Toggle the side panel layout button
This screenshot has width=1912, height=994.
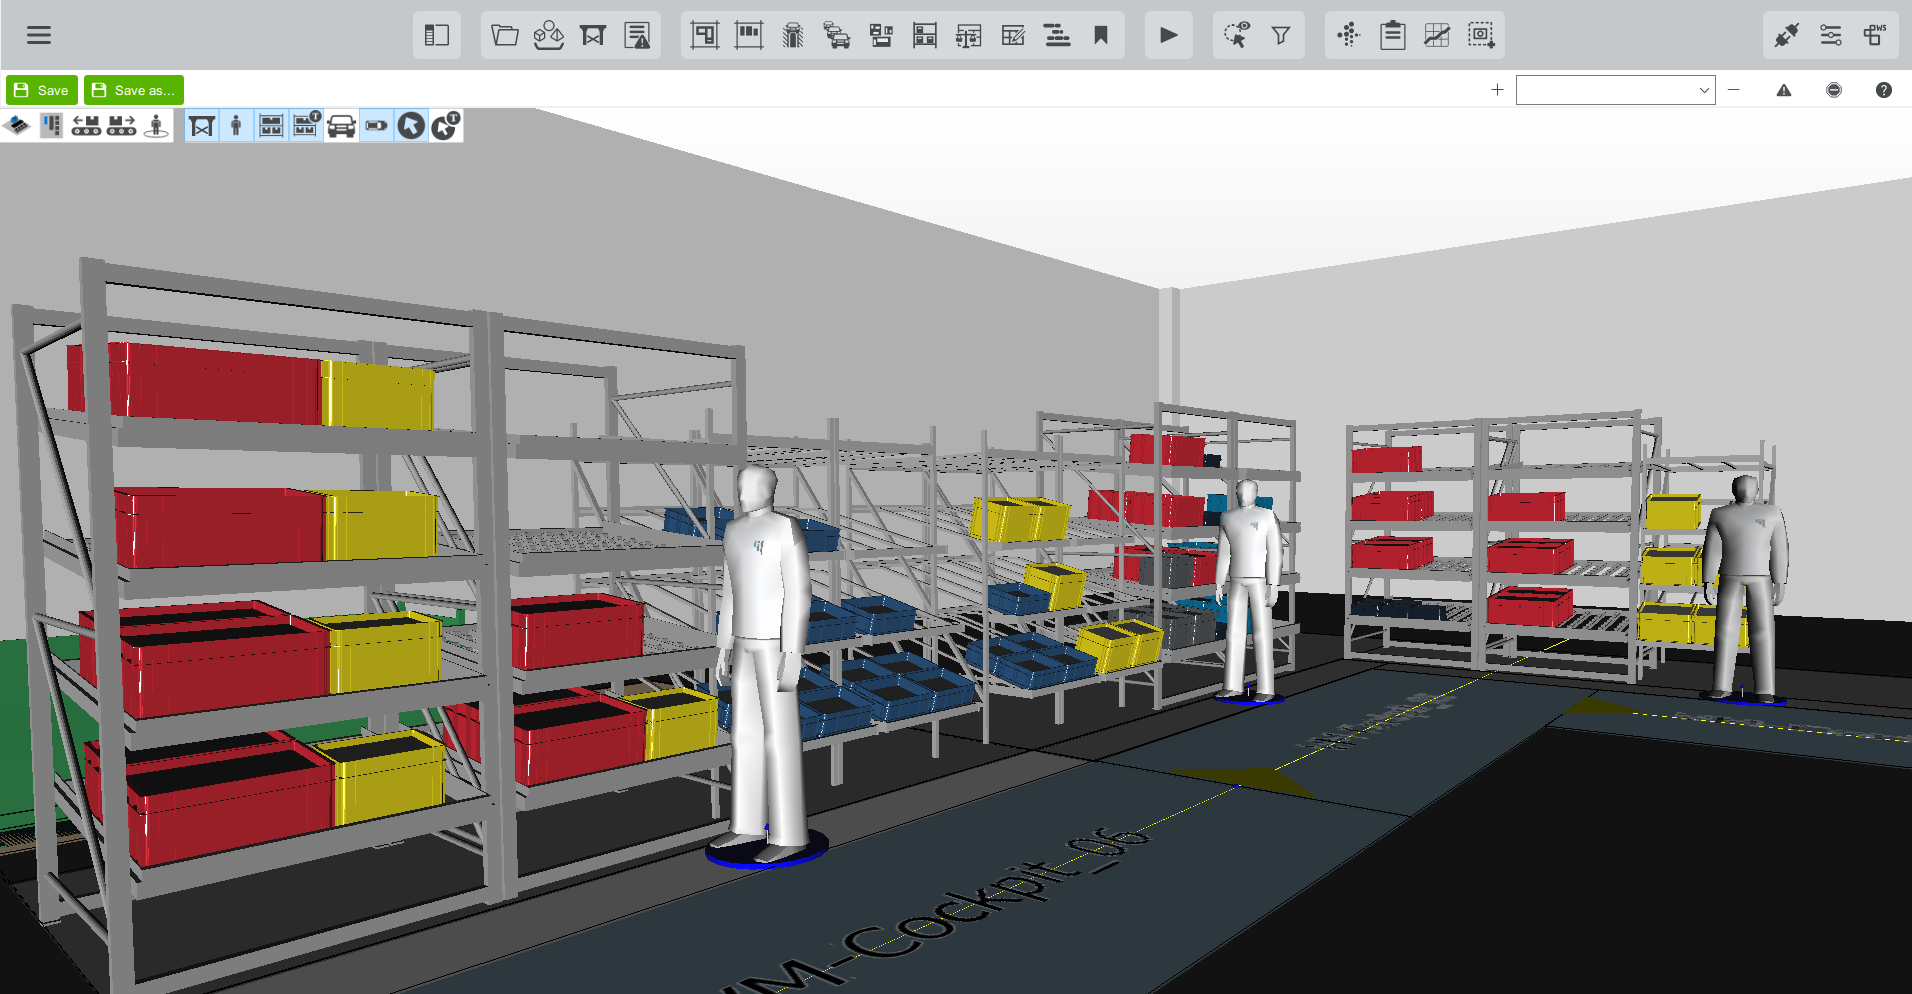pyautogui.click(x=437, y=35)
